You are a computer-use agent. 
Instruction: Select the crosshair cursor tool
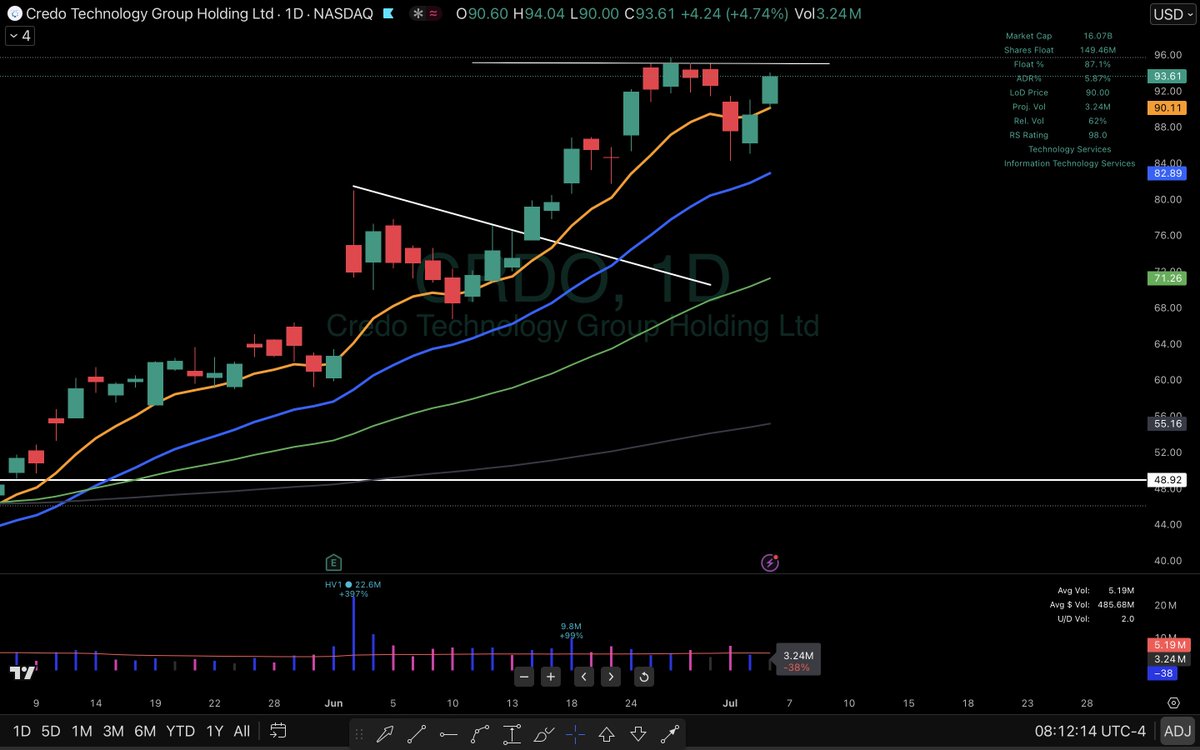pyautogui.click(x=575, y=733)
